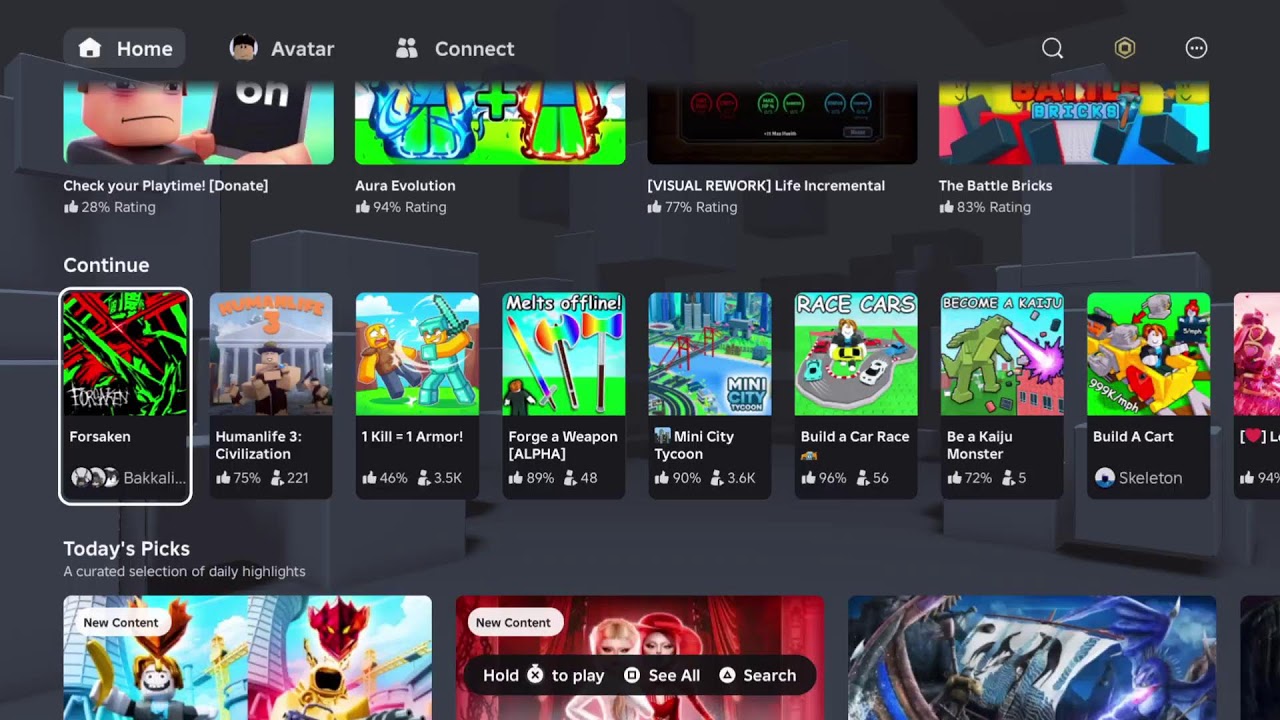Click the 94% Rating label

pyautogui.click(x=401, y=207)
